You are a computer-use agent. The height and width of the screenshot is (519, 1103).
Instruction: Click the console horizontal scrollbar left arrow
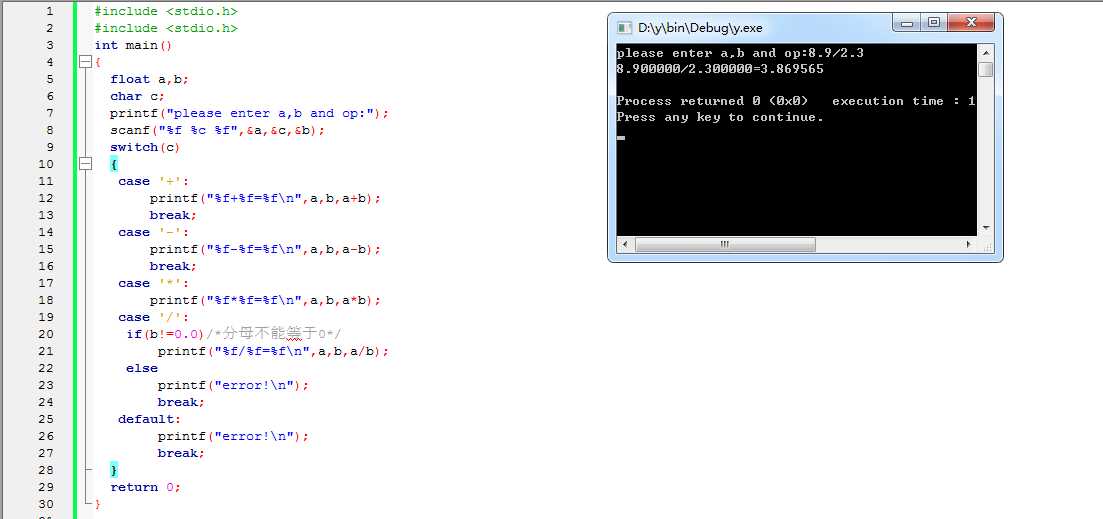624,245
